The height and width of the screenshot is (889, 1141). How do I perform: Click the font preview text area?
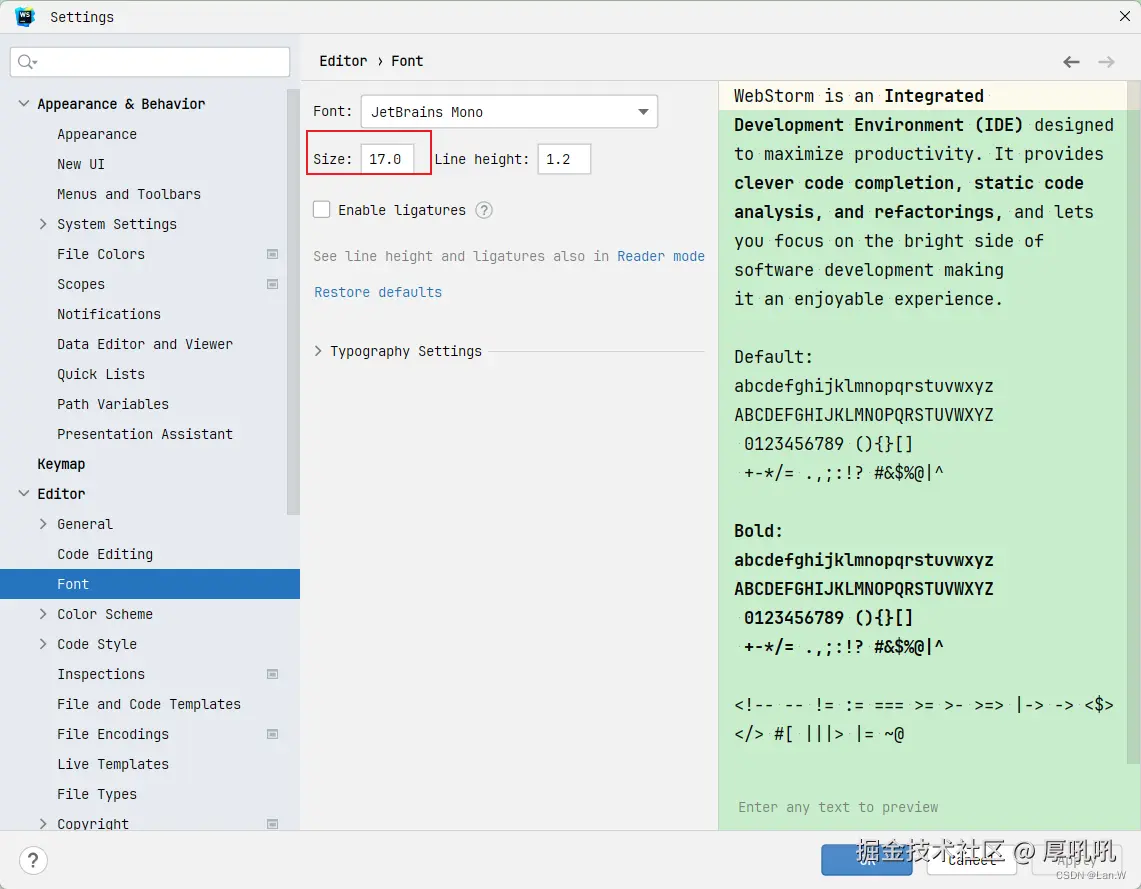922,455
